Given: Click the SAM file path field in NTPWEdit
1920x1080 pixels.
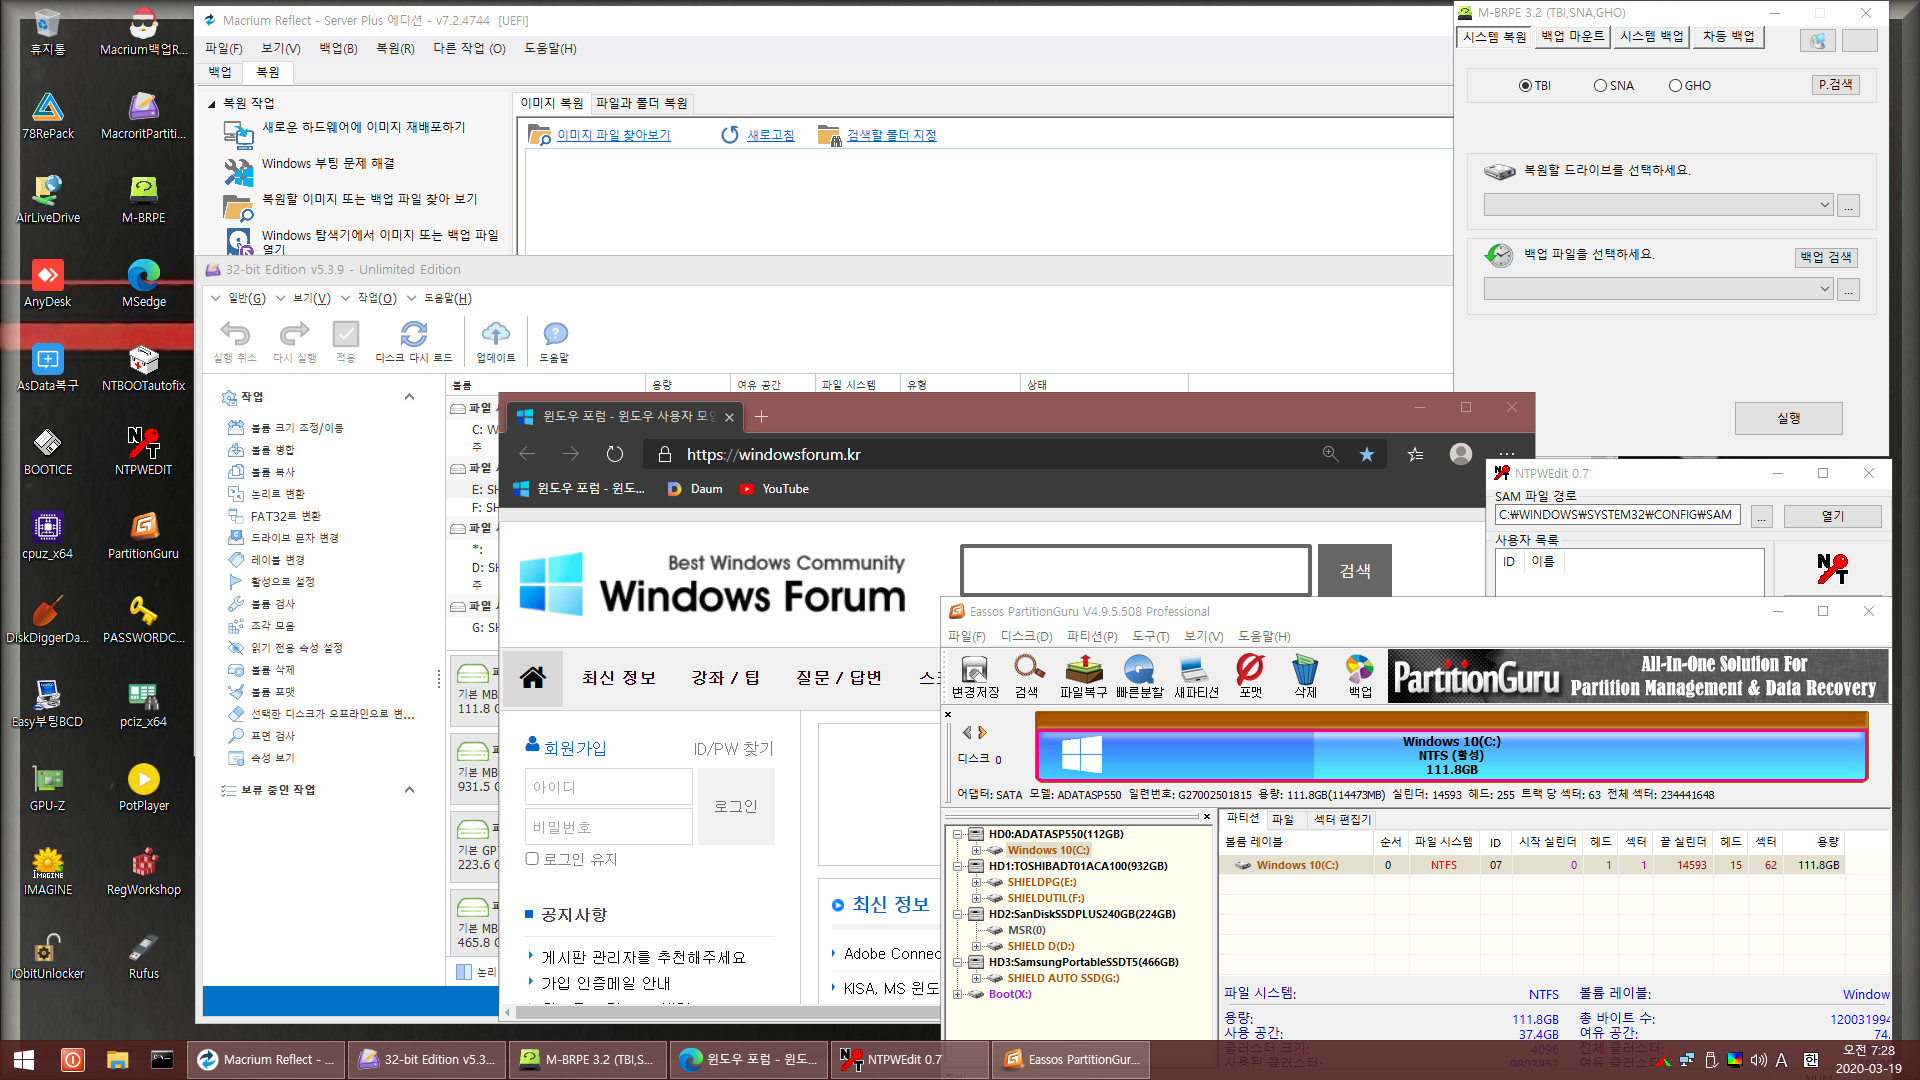Looking at the screenshot, I should [1617, 515].
